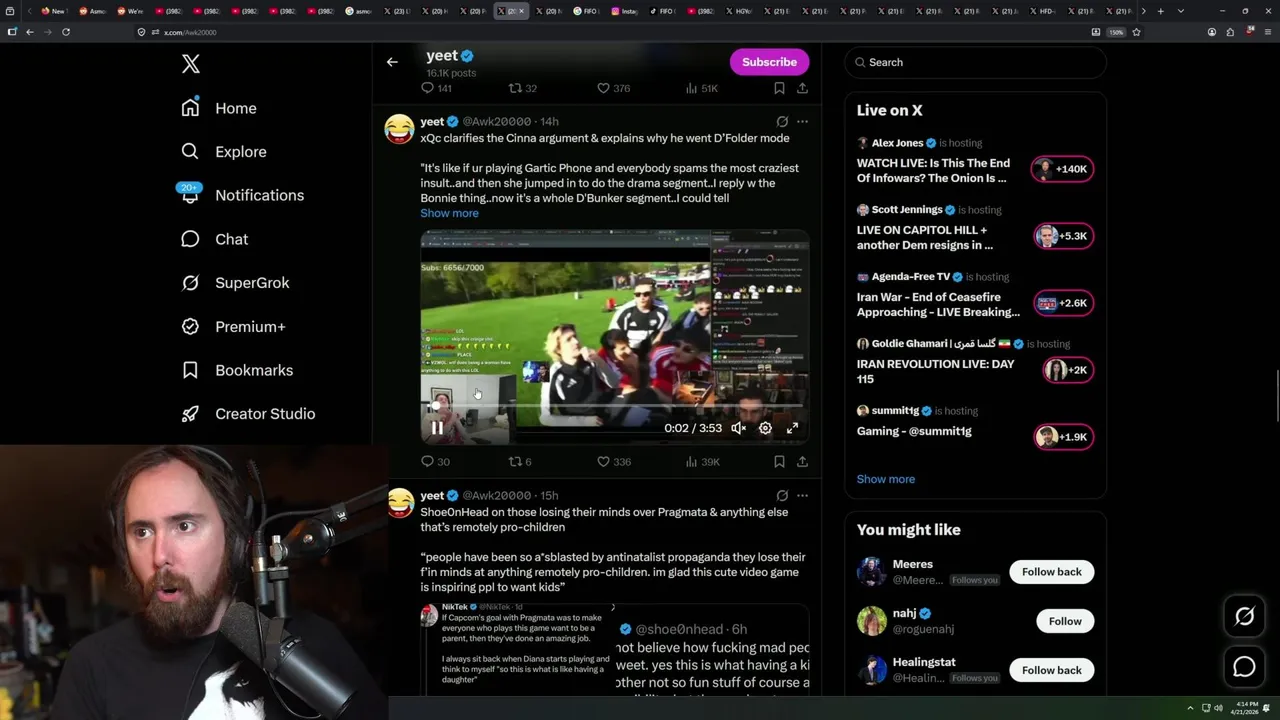Pause the video in the post

pyautogui.click(x=437, y=428)
